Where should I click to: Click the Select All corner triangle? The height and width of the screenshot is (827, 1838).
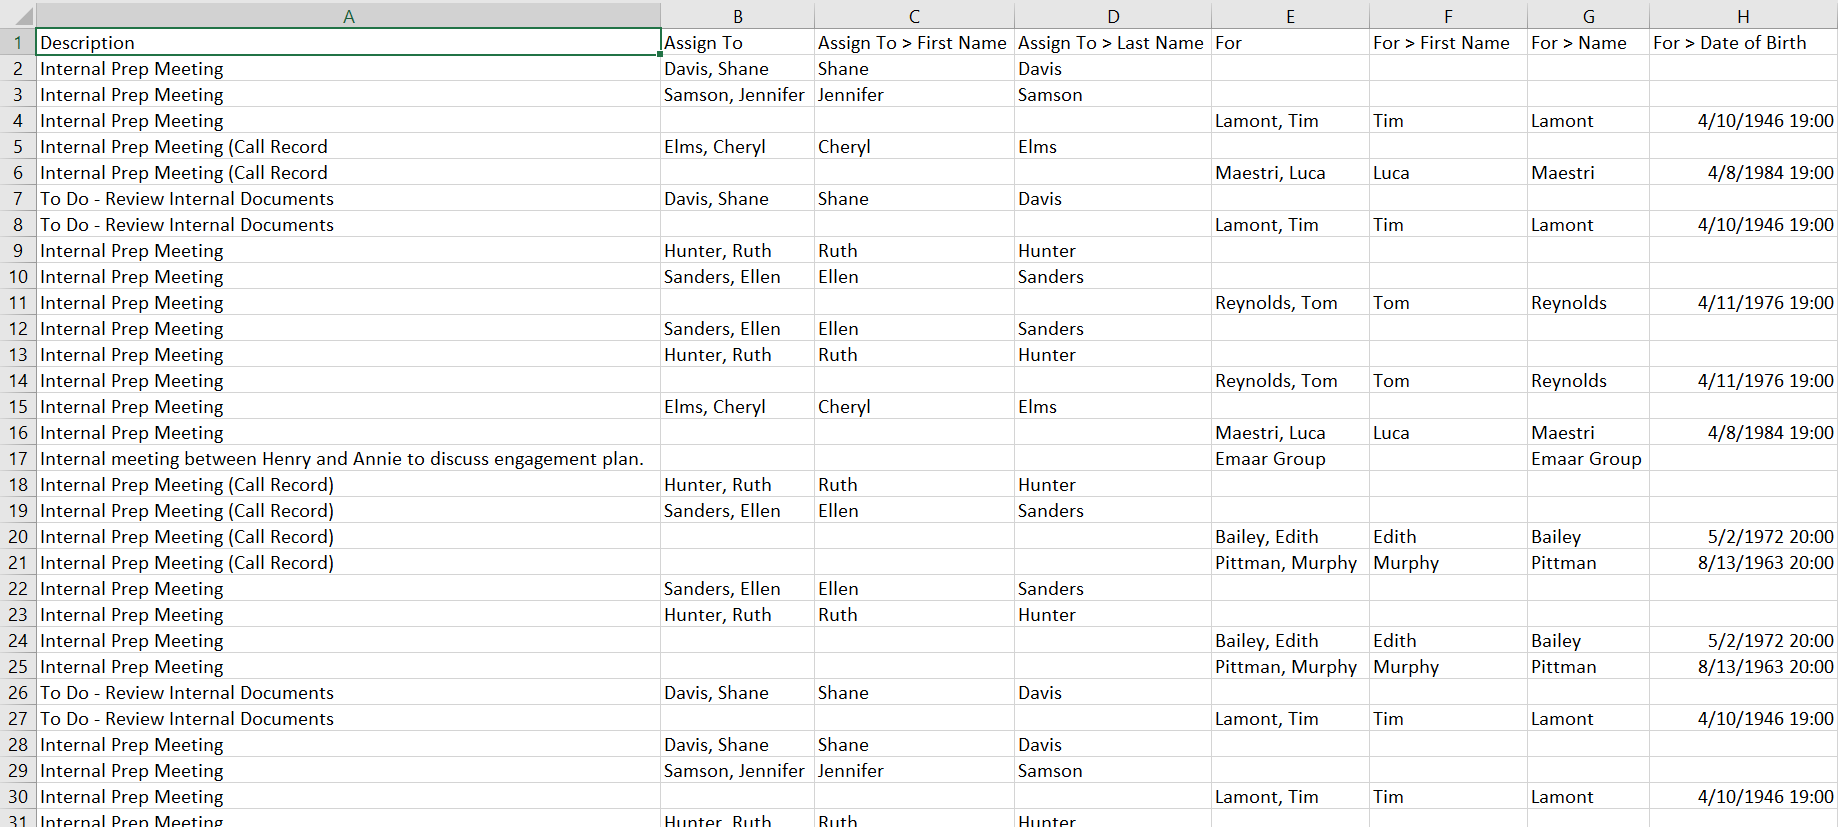click(x=18, y=15)
